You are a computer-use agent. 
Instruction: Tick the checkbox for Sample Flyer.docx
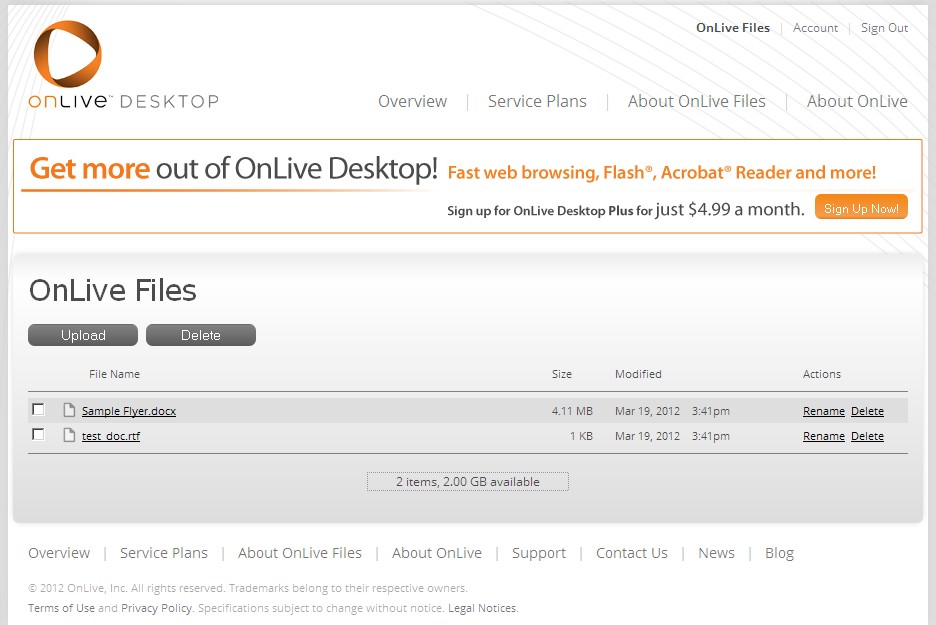[x=38, y=410]
